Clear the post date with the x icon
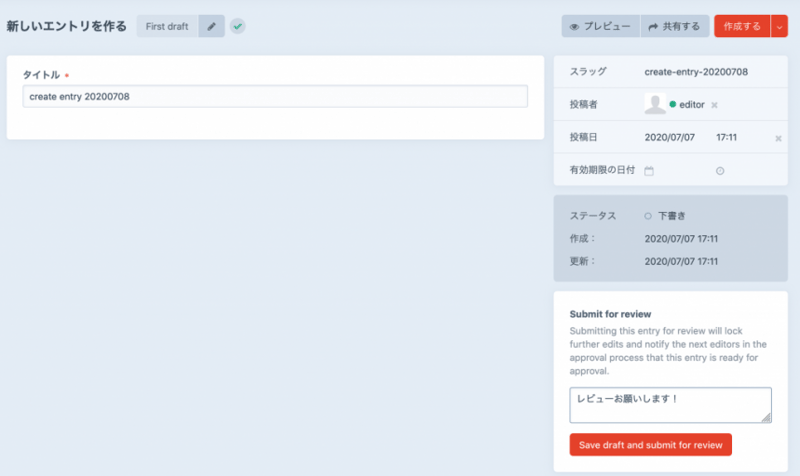This screenshot has height=476, width=800. click(778, 138)
